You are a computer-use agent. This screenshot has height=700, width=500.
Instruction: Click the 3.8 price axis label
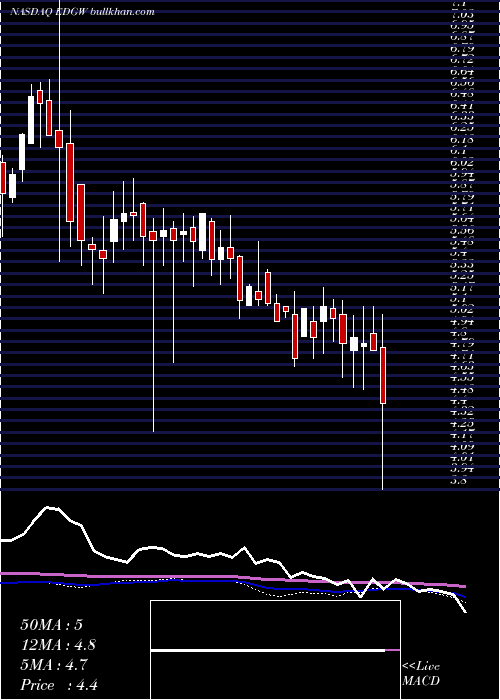(460, 481)
